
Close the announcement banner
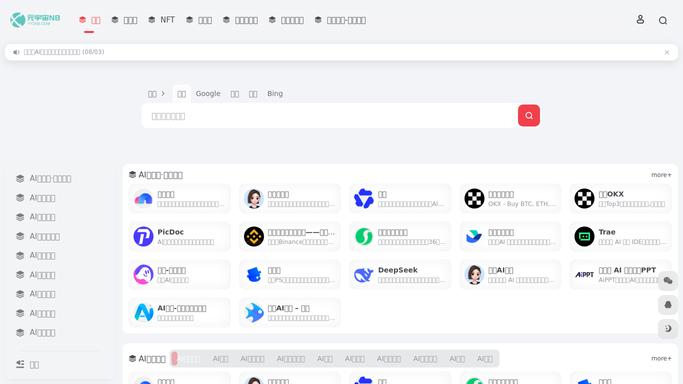point(667,52)
